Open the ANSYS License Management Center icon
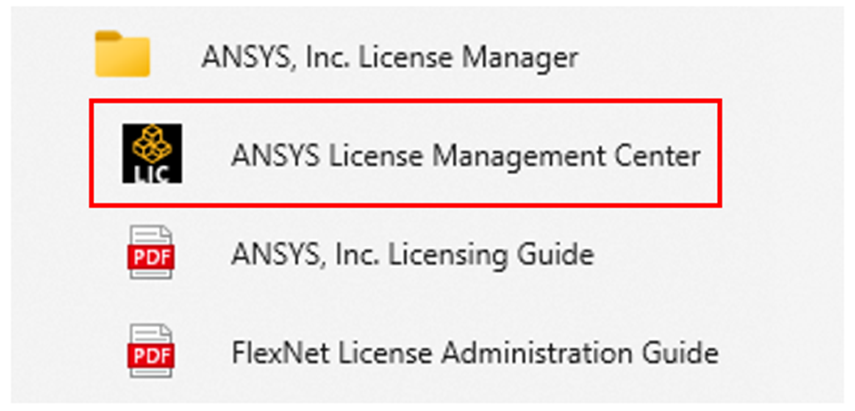Image resolution: width=855 pixels, height=411 pixels. tap(152, 153)
